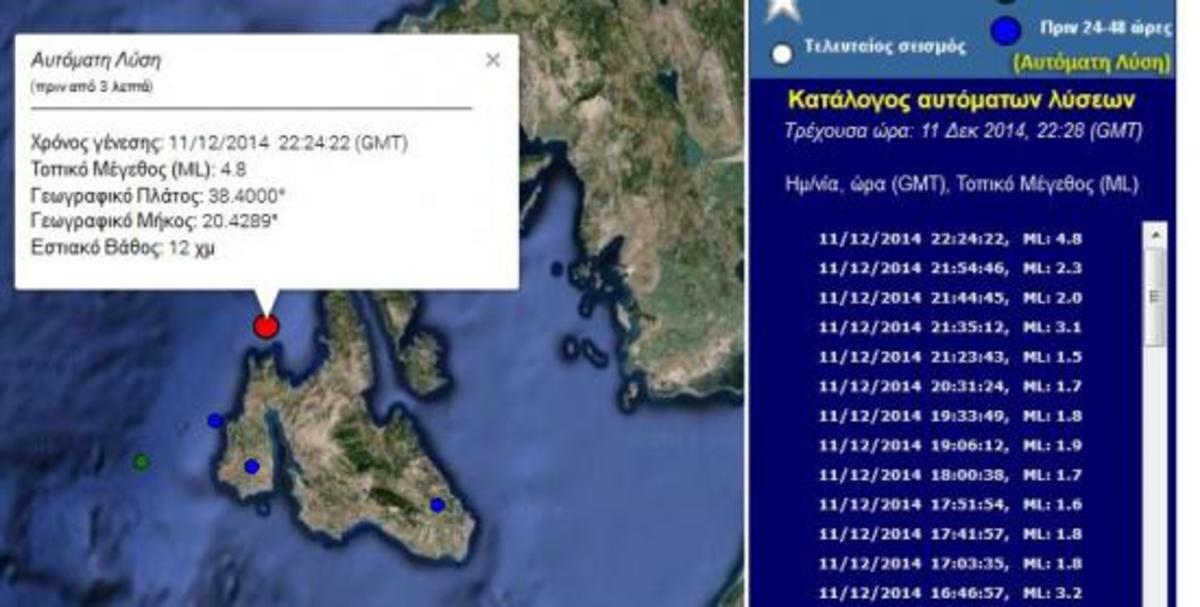Viewport: 1200px width, 607px height.
Task: Click the blue circle beside Πριν 24-48 ώρες
Action: coord(1005,32)
